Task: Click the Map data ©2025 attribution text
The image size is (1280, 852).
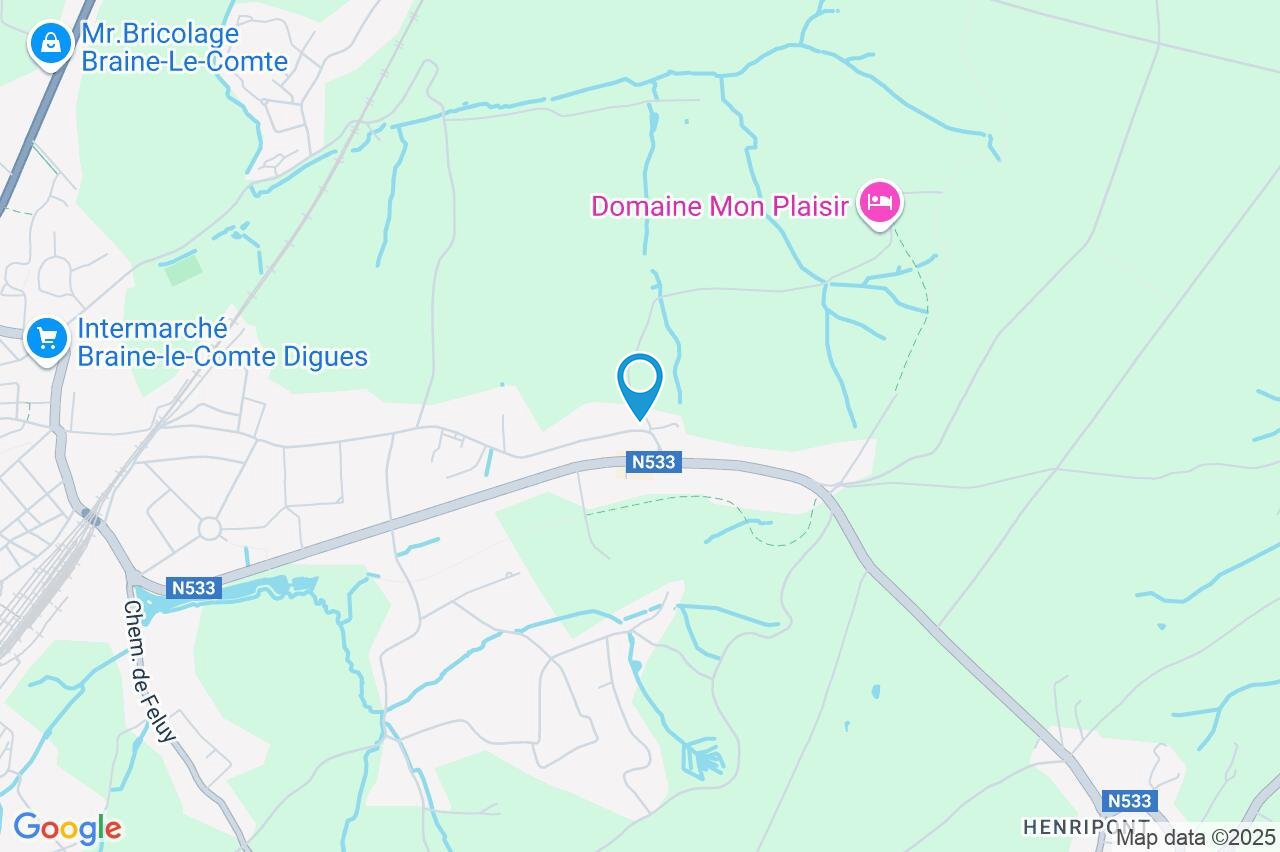Action: click(1196, 837)
